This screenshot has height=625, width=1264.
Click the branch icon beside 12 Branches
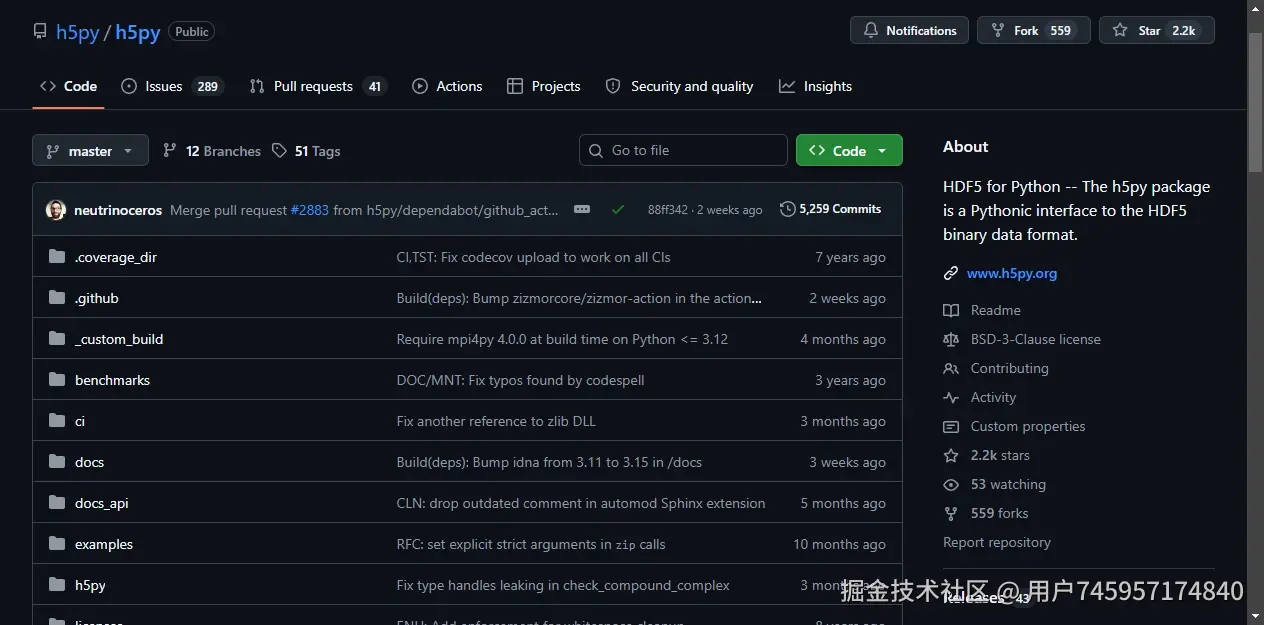pyautogui.click(x=170, y=151)
